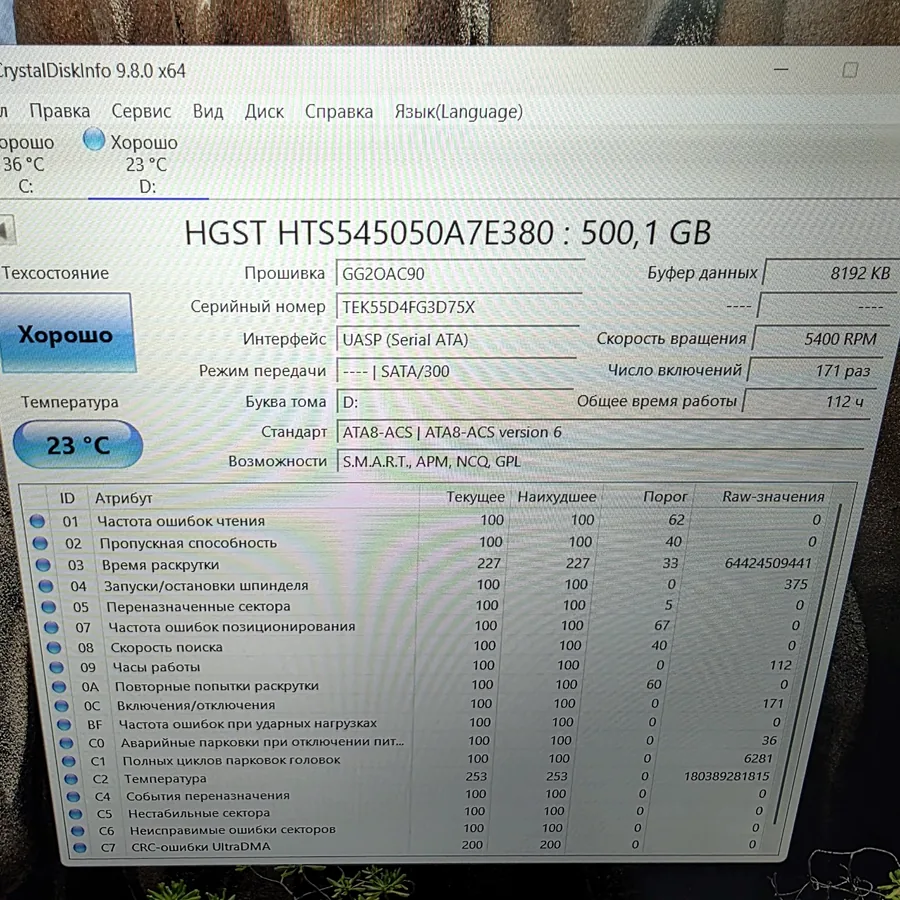This screenshot has width=900, height=900.
Task: Click the ID column header
Action: 67,498
